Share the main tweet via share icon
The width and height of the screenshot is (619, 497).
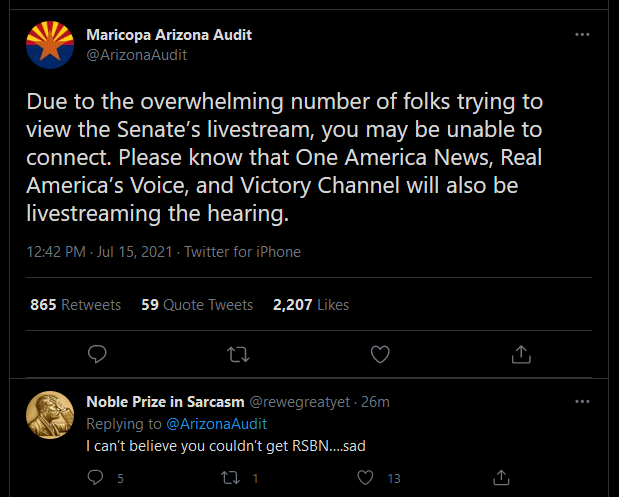[x=521, y=354]
